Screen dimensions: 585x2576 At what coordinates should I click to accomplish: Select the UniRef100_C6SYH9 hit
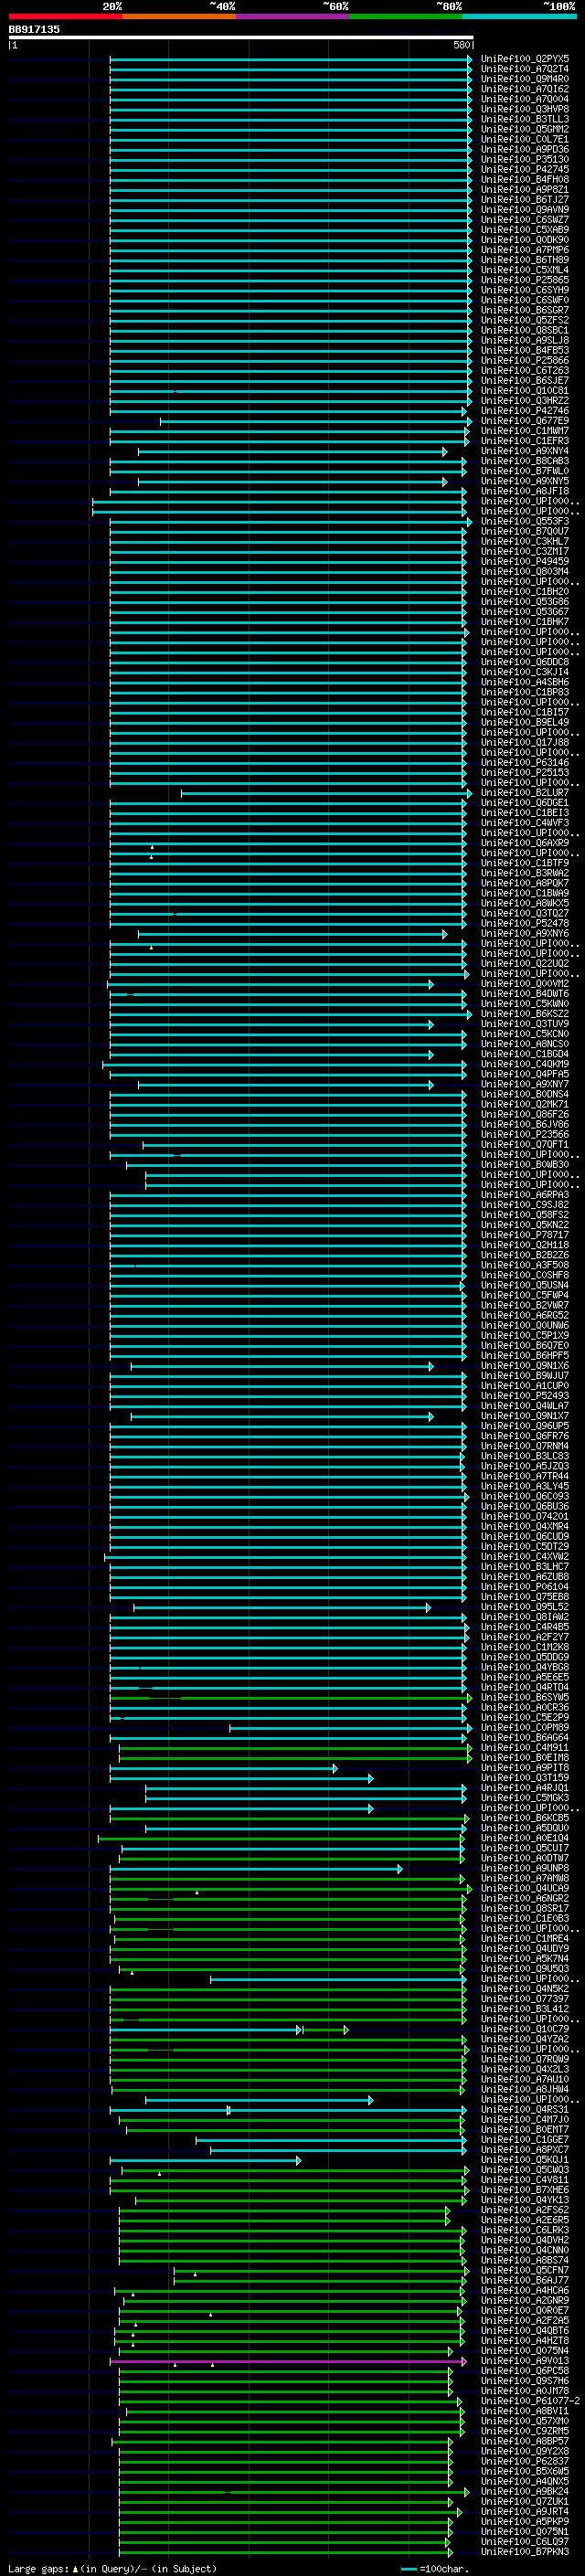click(525, 290)
